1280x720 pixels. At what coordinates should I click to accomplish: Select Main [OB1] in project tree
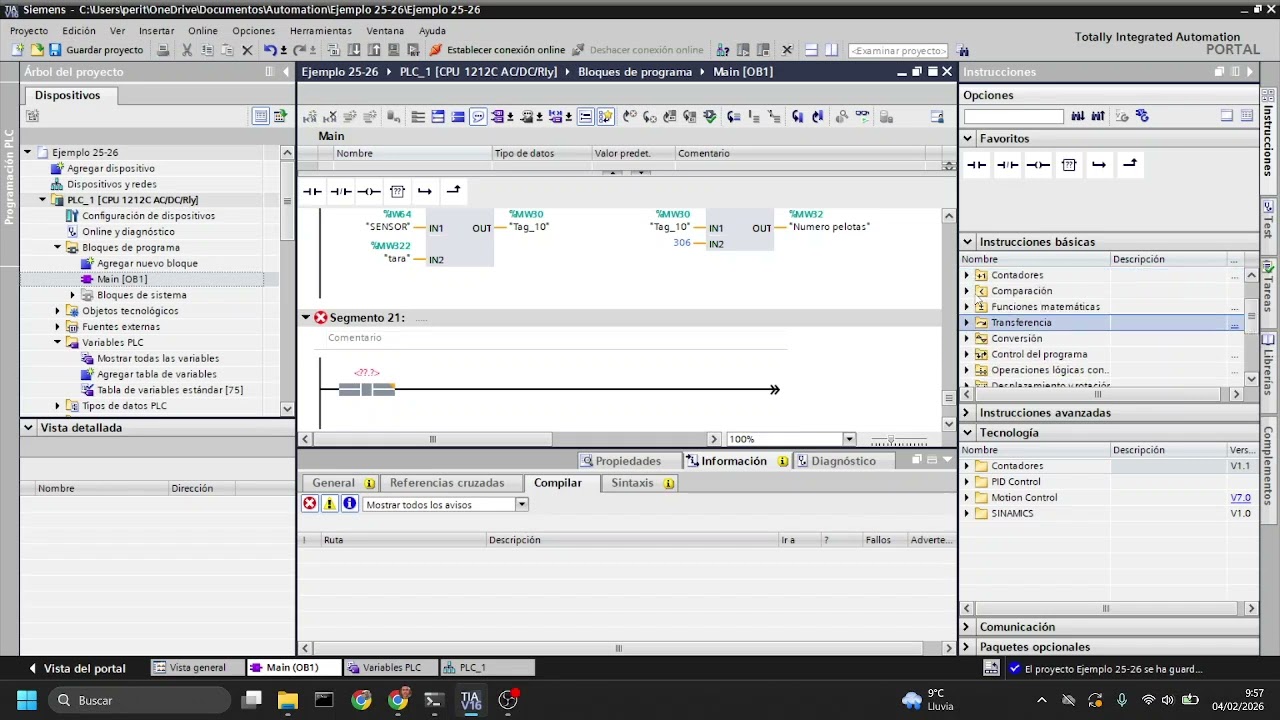122,279
